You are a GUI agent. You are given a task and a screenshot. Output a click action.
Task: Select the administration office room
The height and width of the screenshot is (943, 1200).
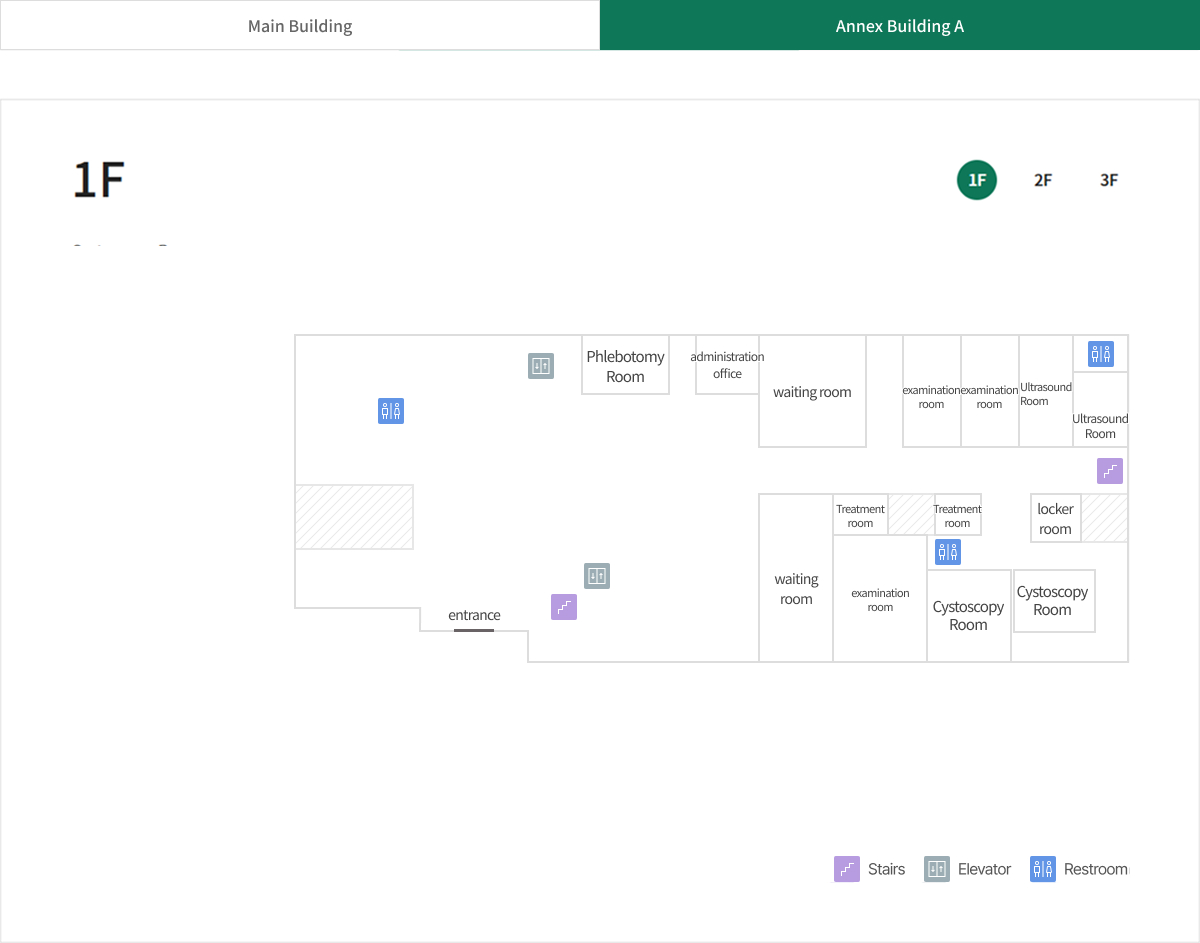(x=727, y=365)
